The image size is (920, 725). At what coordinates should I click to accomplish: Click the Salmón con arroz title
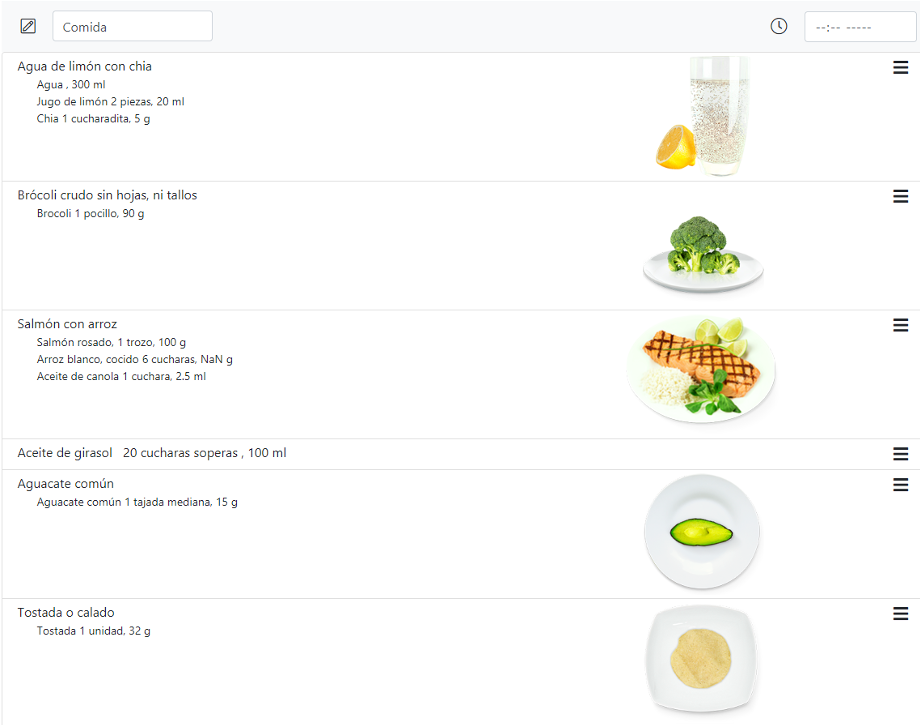pos(67,324)
